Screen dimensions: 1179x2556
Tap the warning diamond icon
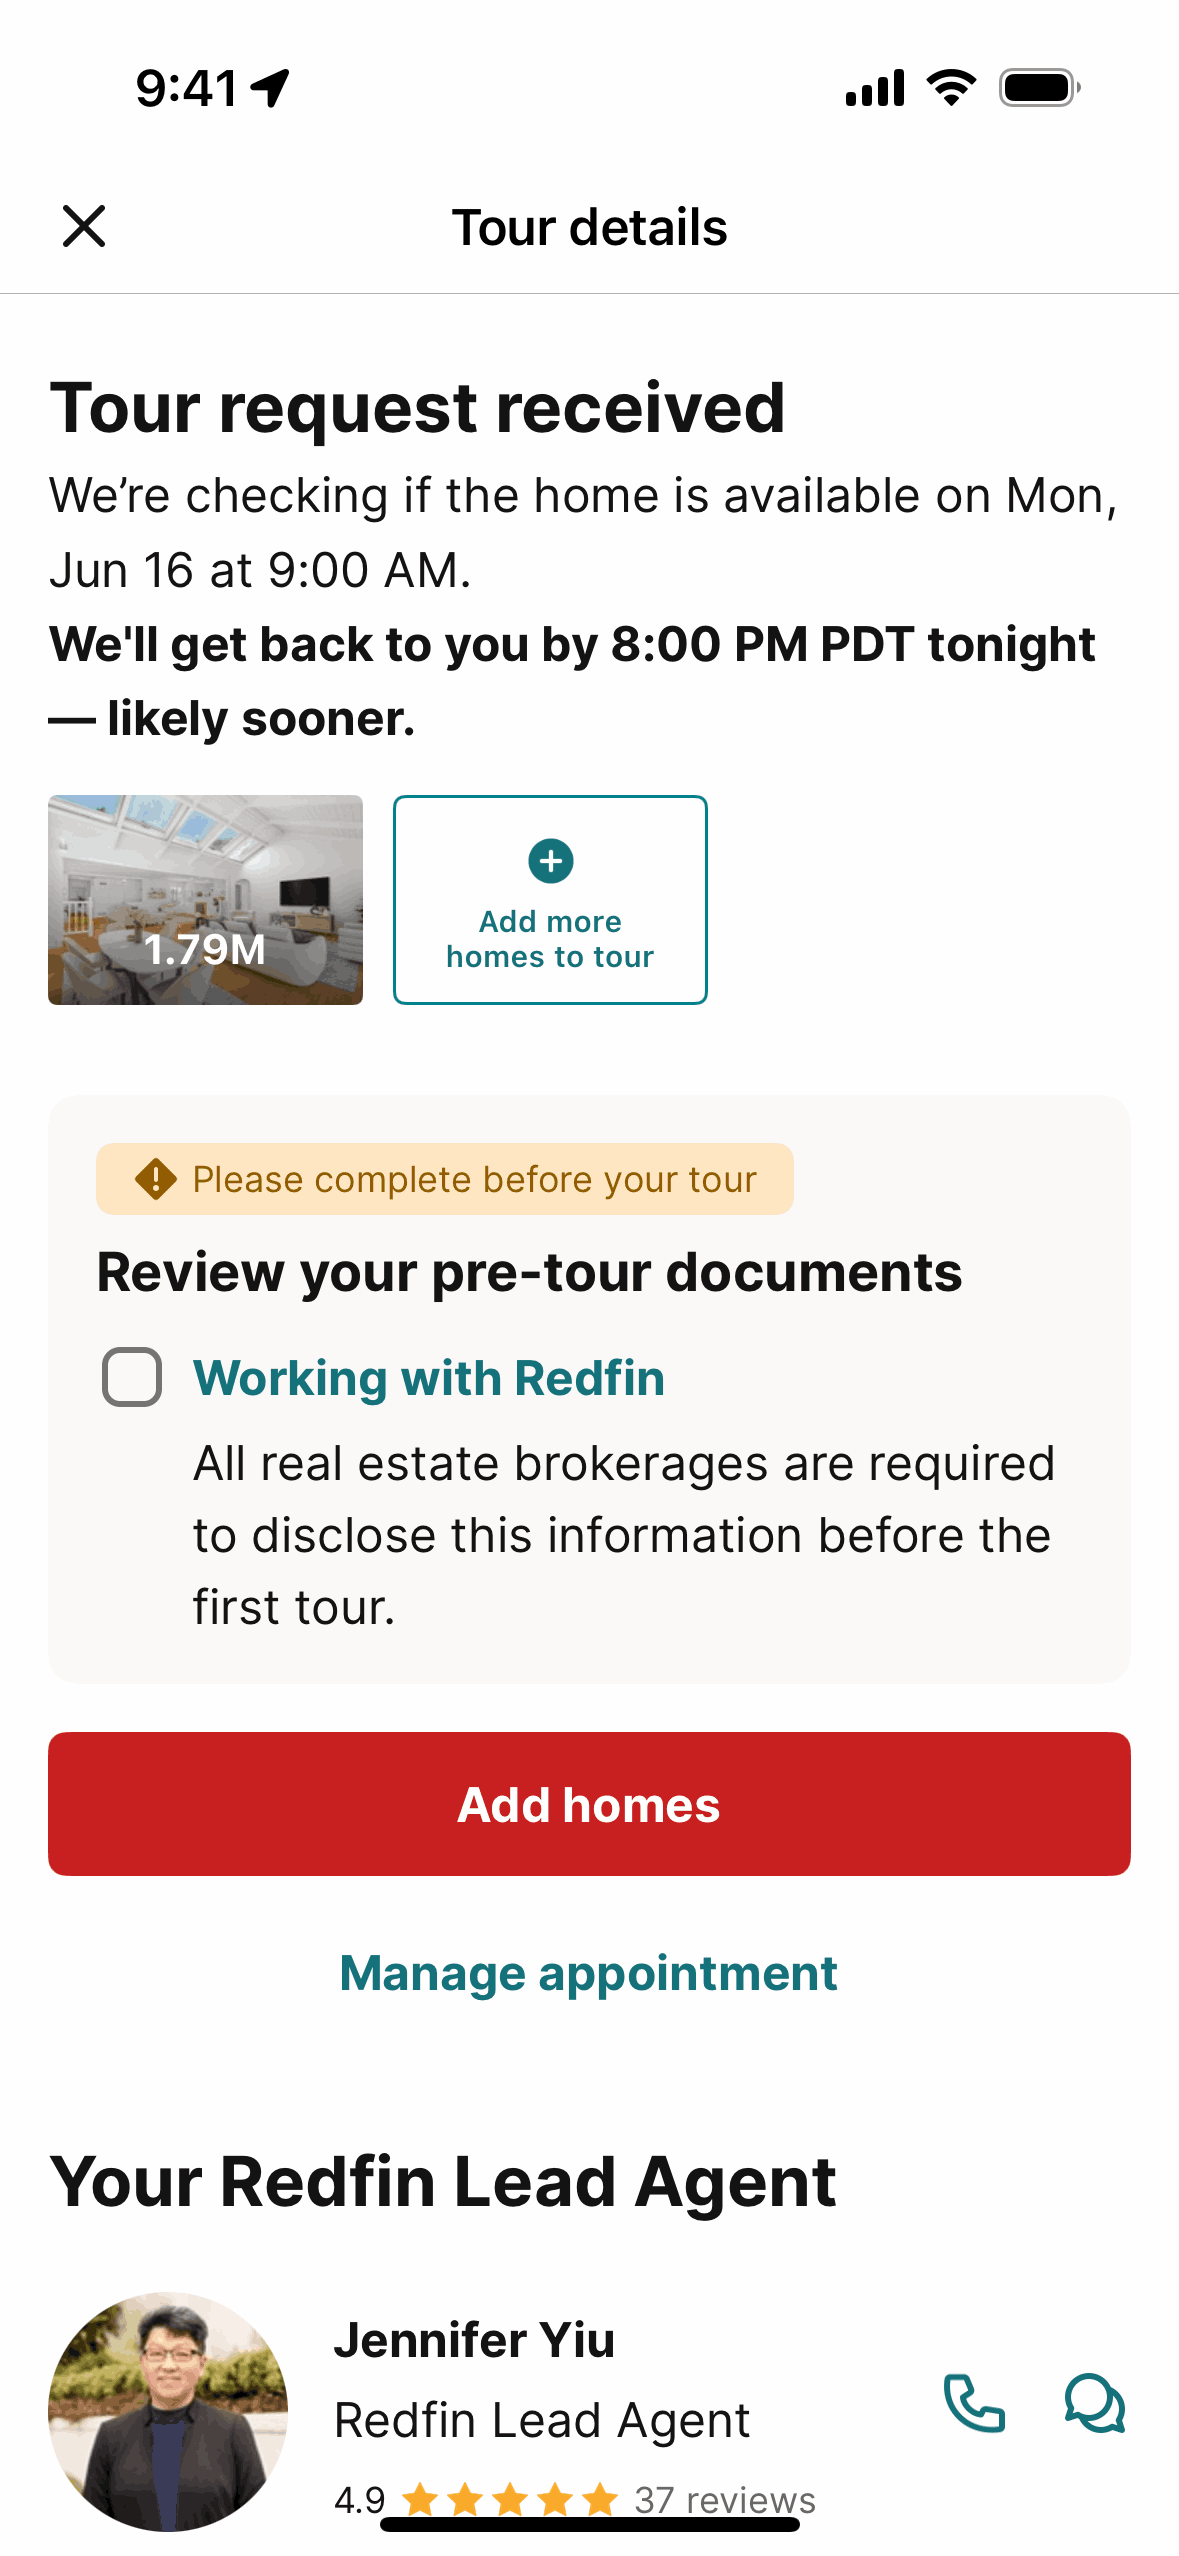click(156, 1179)
